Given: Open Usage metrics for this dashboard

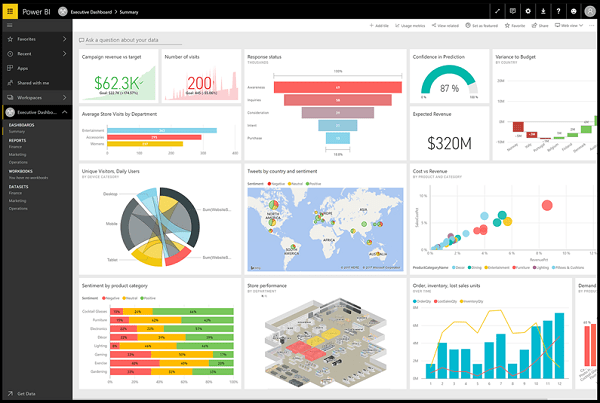Looking at the screenshot, I should [410, 26].
